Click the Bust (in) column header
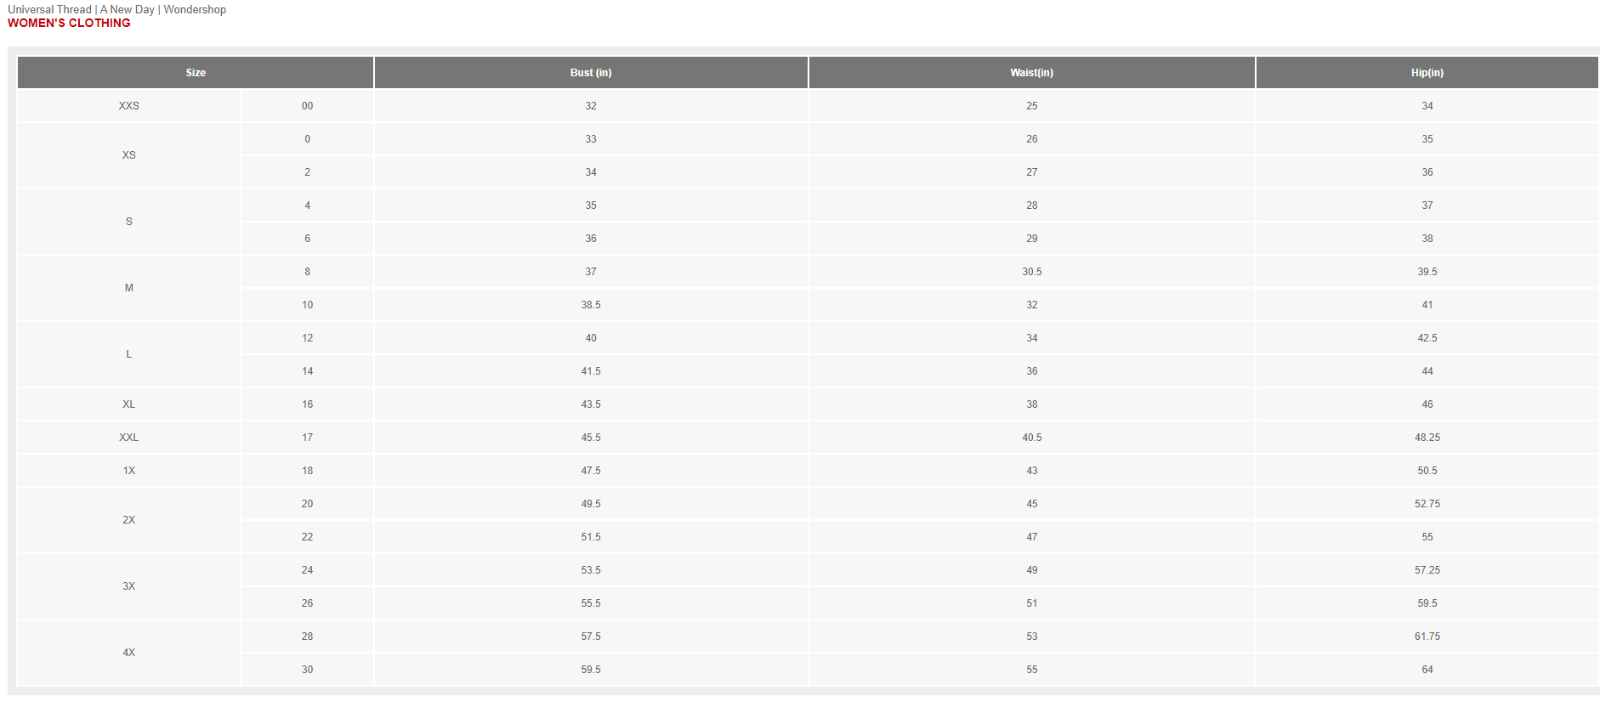This screenshot has height=706, width=1600. point(591,73)
